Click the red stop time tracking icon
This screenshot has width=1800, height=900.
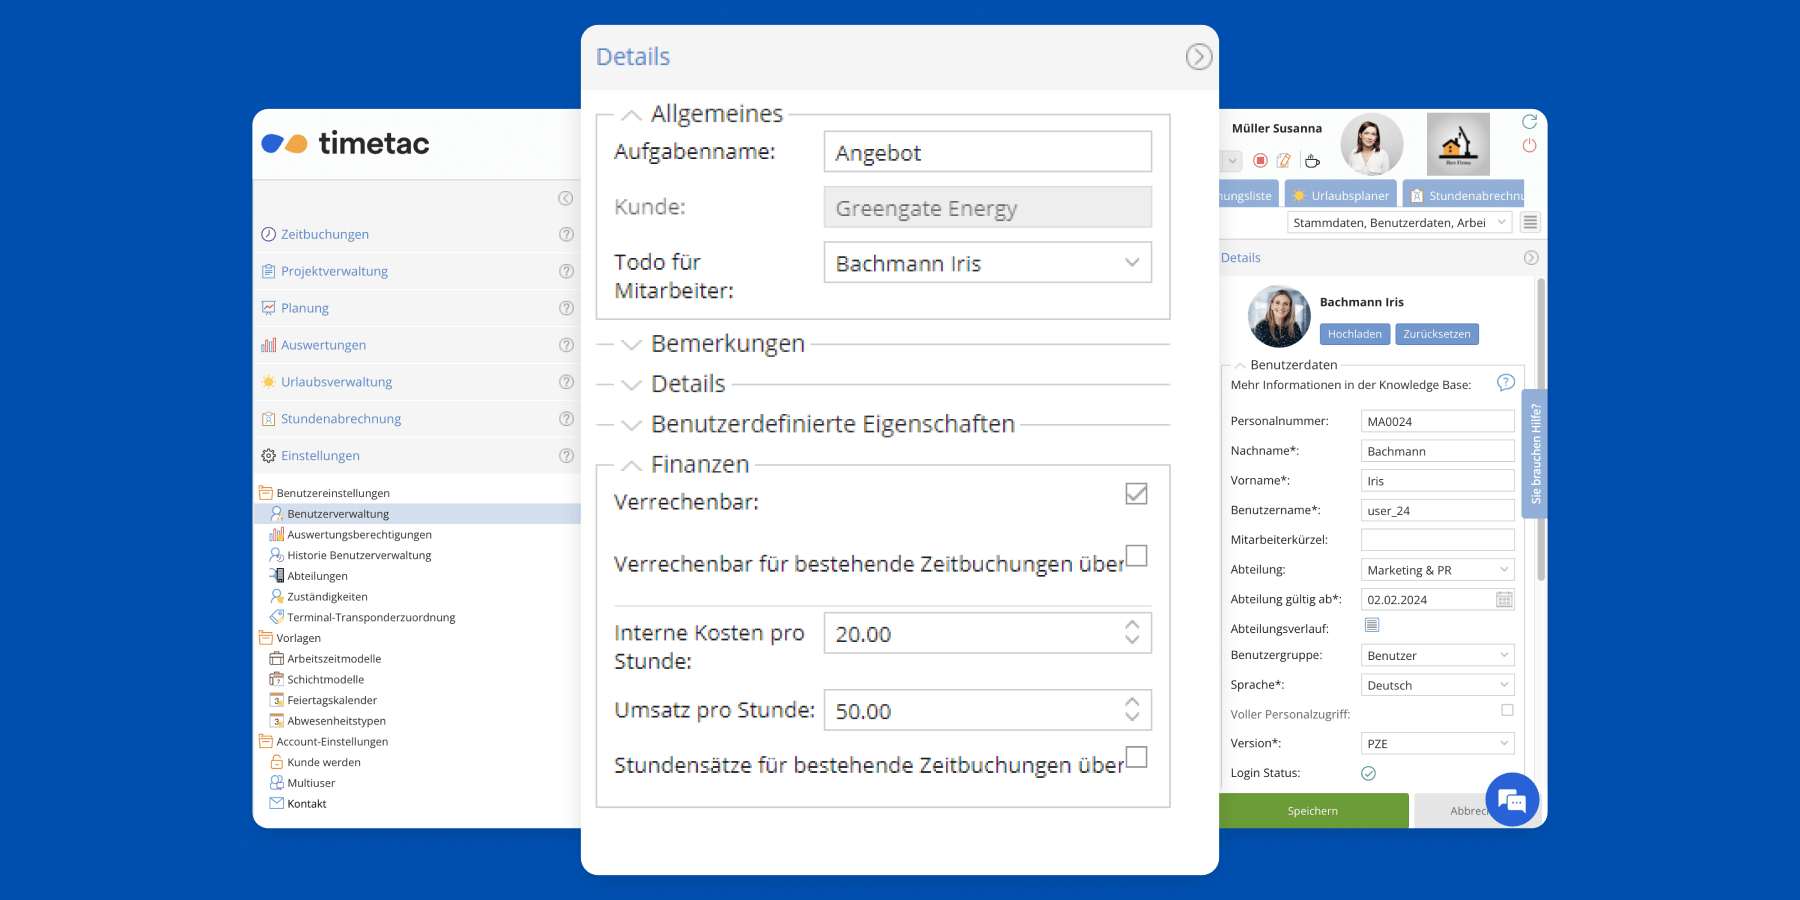(1260, 160)
